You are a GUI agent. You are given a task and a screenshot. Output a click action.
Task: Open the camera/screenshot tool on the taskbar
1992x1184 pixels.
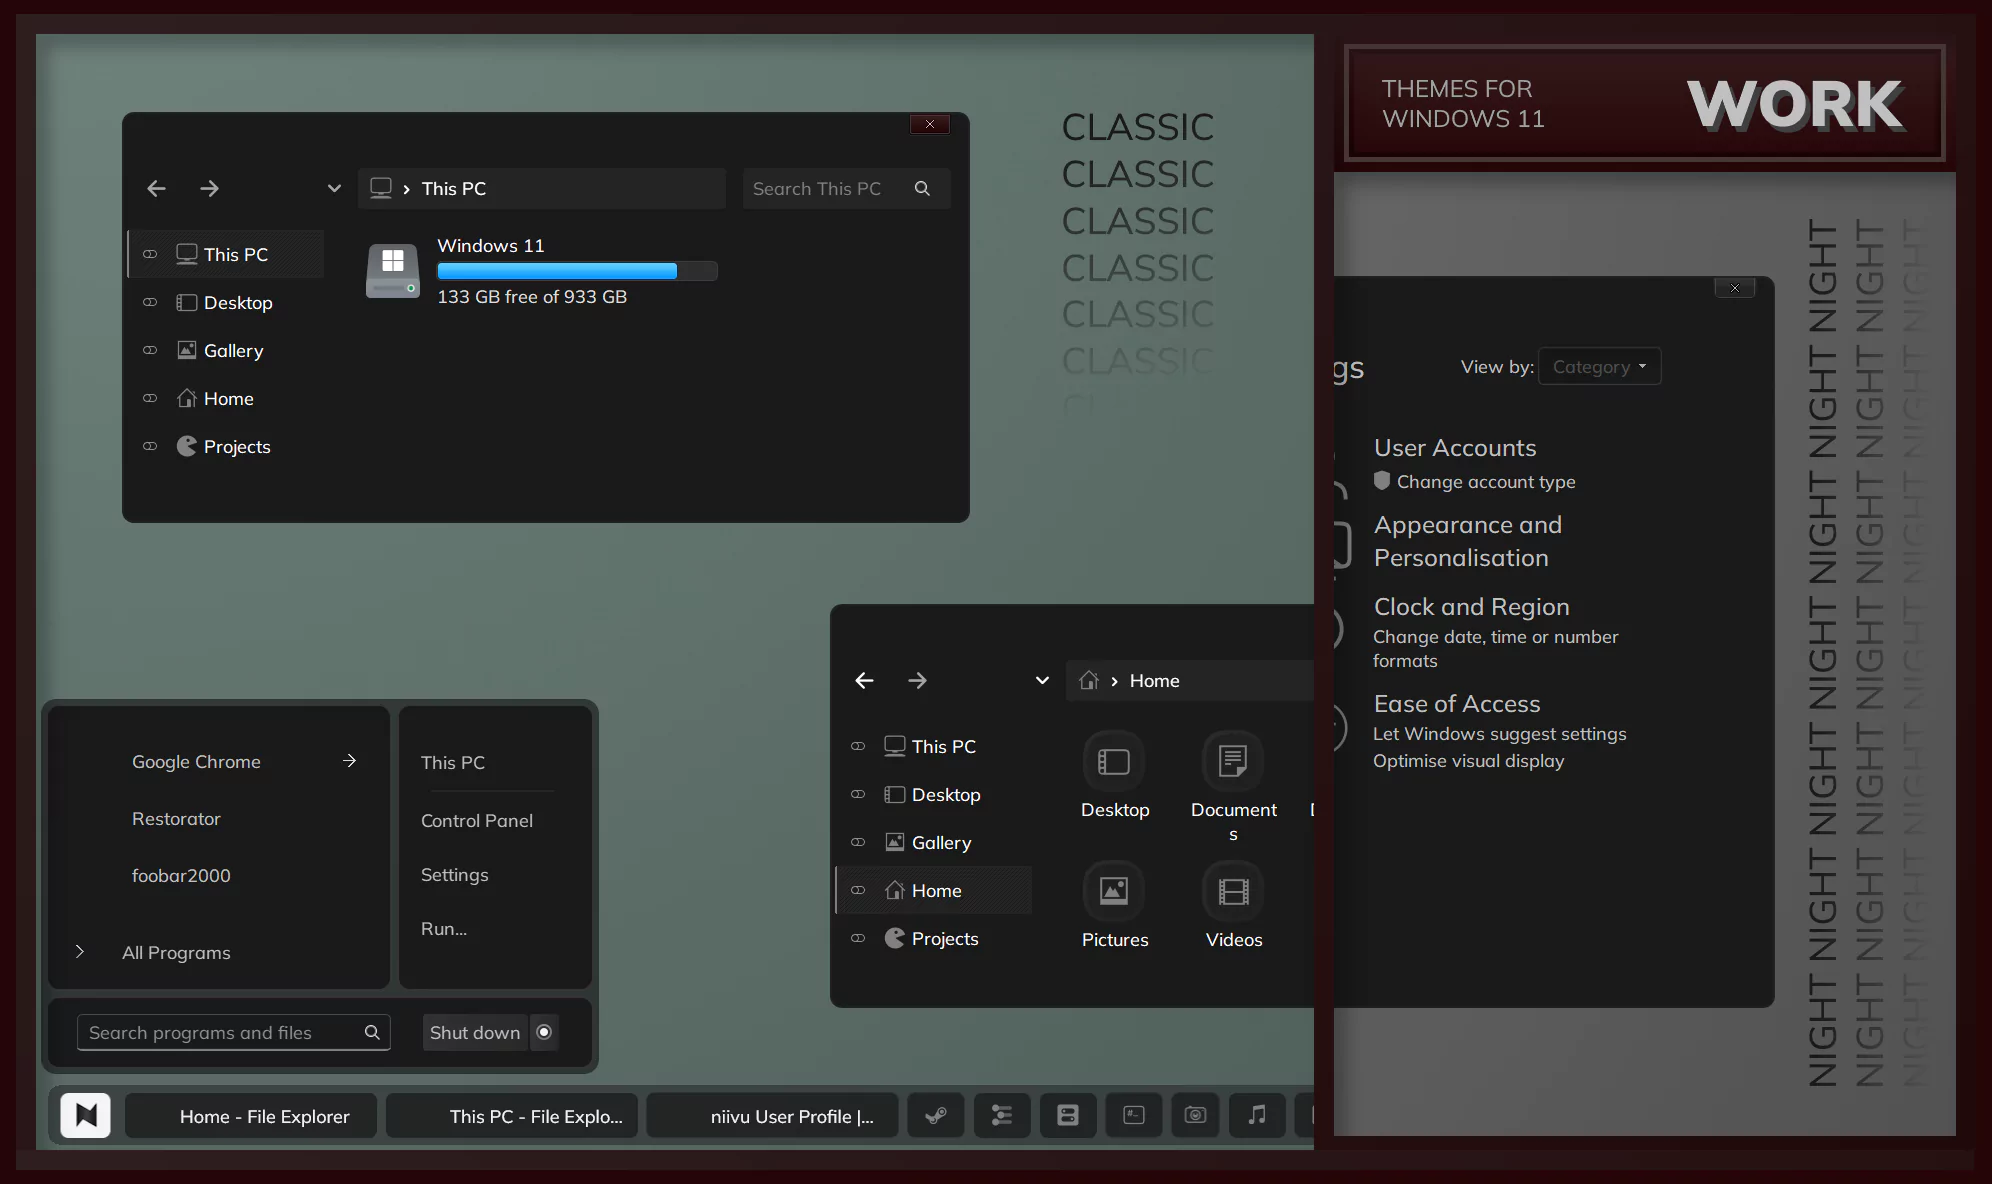click(1195, 1115)
